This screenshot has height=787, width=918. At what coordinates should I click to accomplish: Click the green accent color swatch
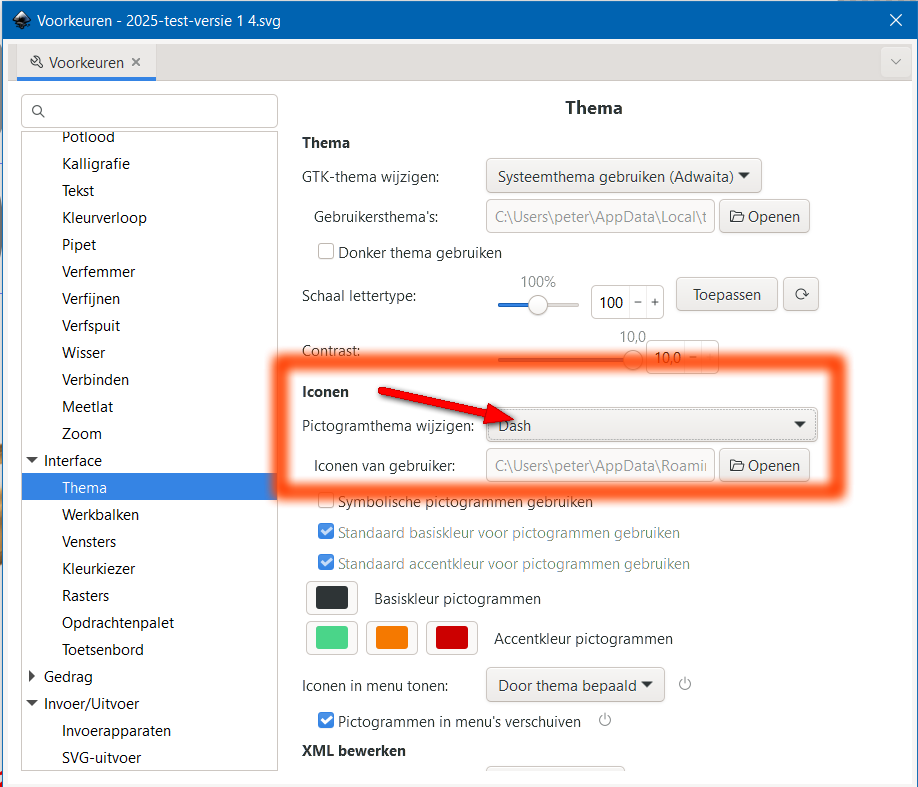[332, 638]
